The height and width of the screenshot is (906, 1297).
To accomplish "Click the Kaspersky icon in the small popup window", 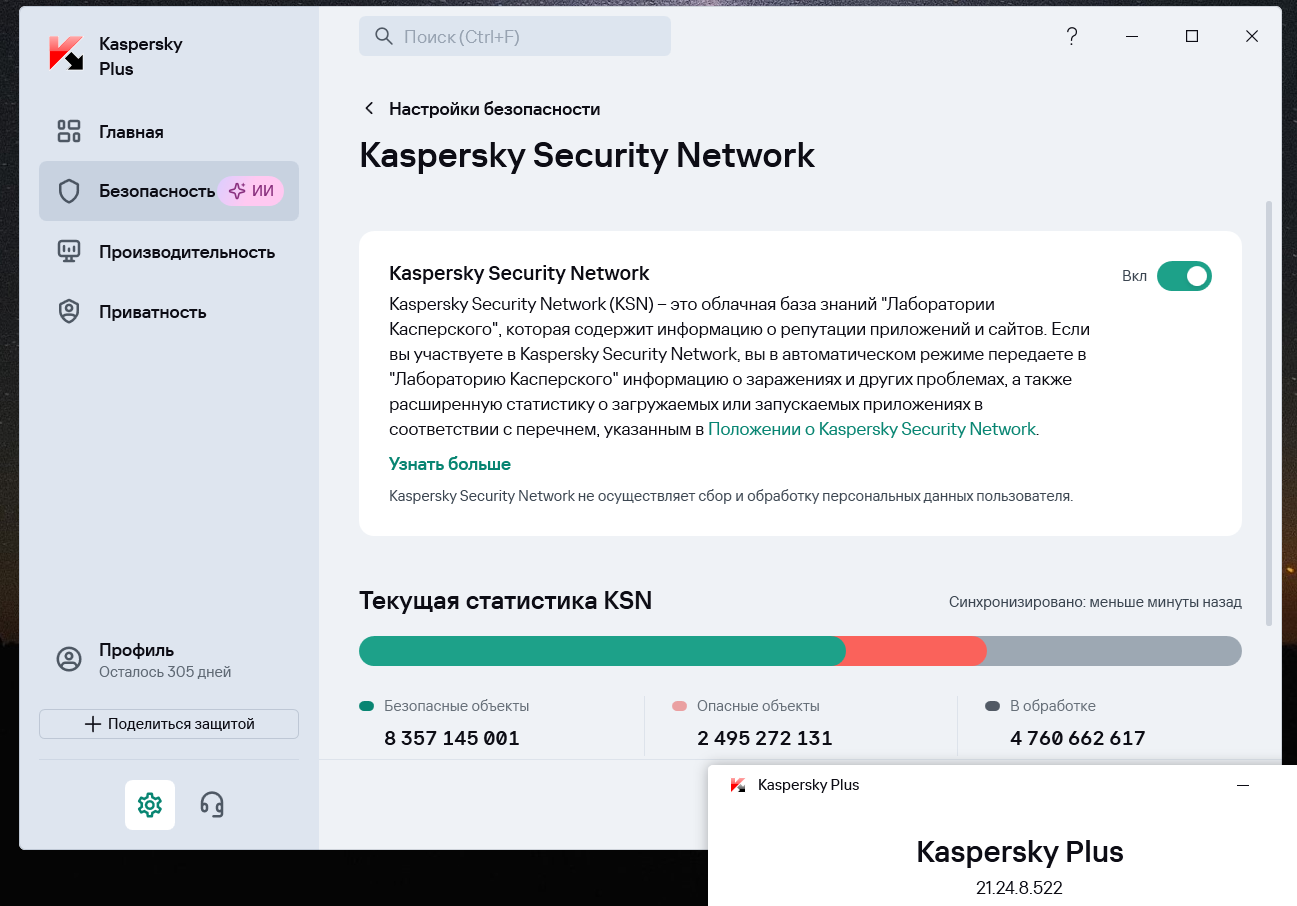I will click(x=738, y=785).
